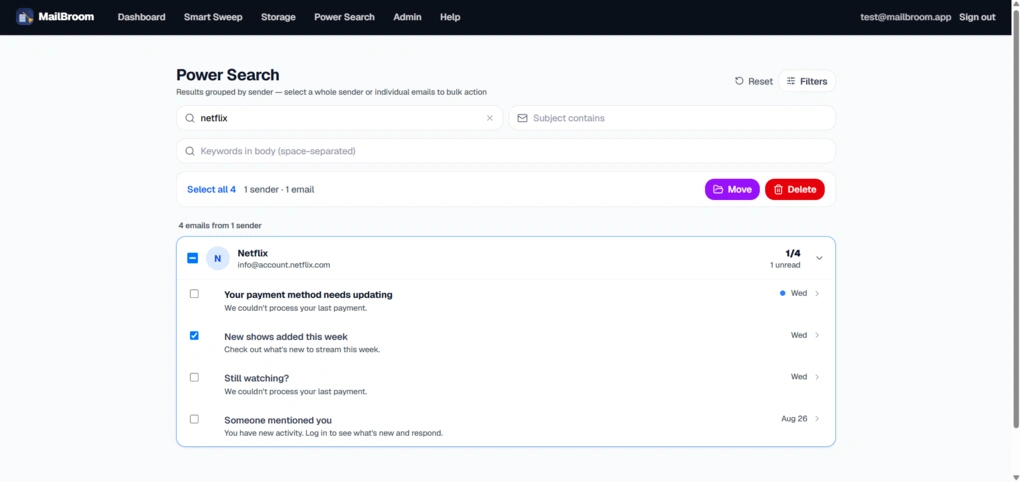Click the purple Move button
Viewport: 1020px width, 482px height.
(732, 189)
